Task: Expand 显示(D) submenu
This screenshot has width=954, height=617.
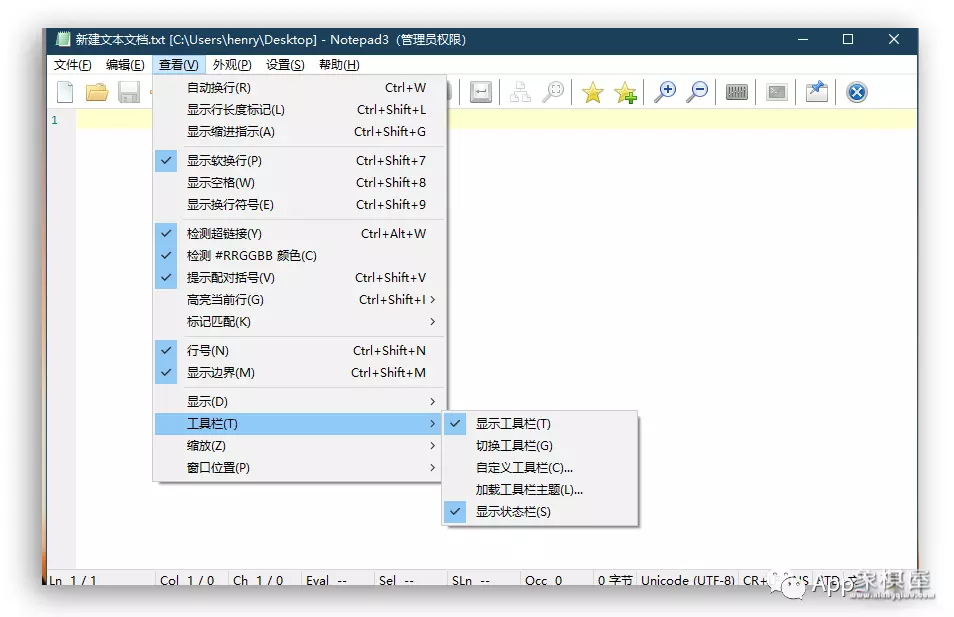Action: pos(300,402)
